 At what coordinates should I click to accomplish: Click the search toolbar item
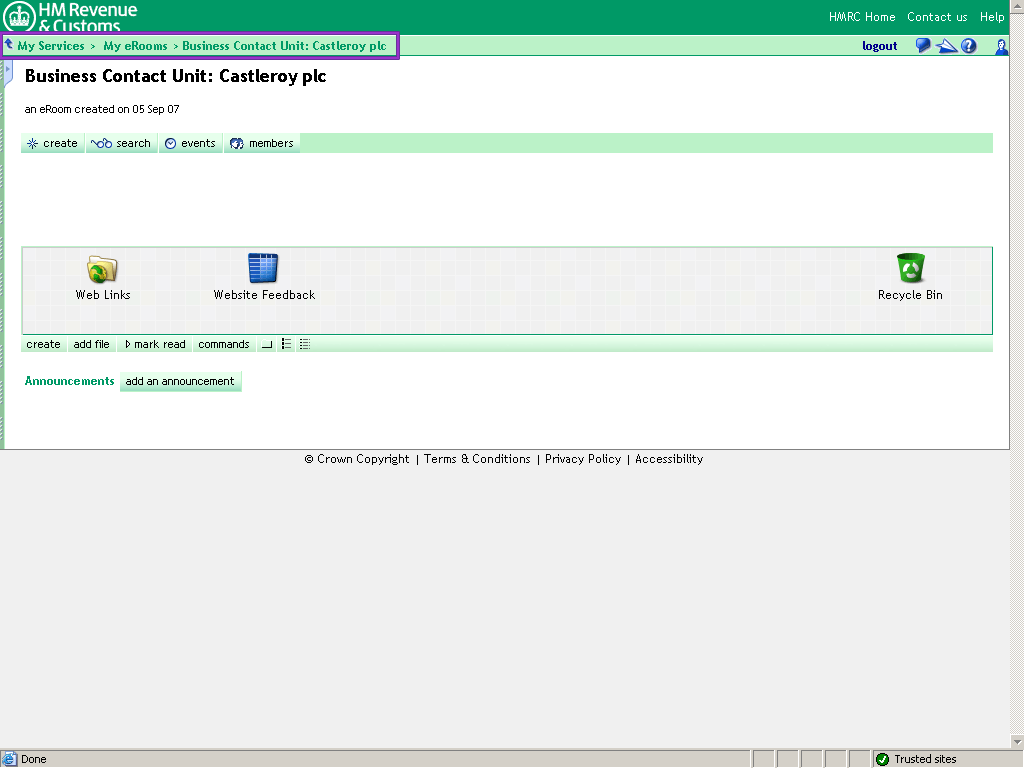pos(122,143)
